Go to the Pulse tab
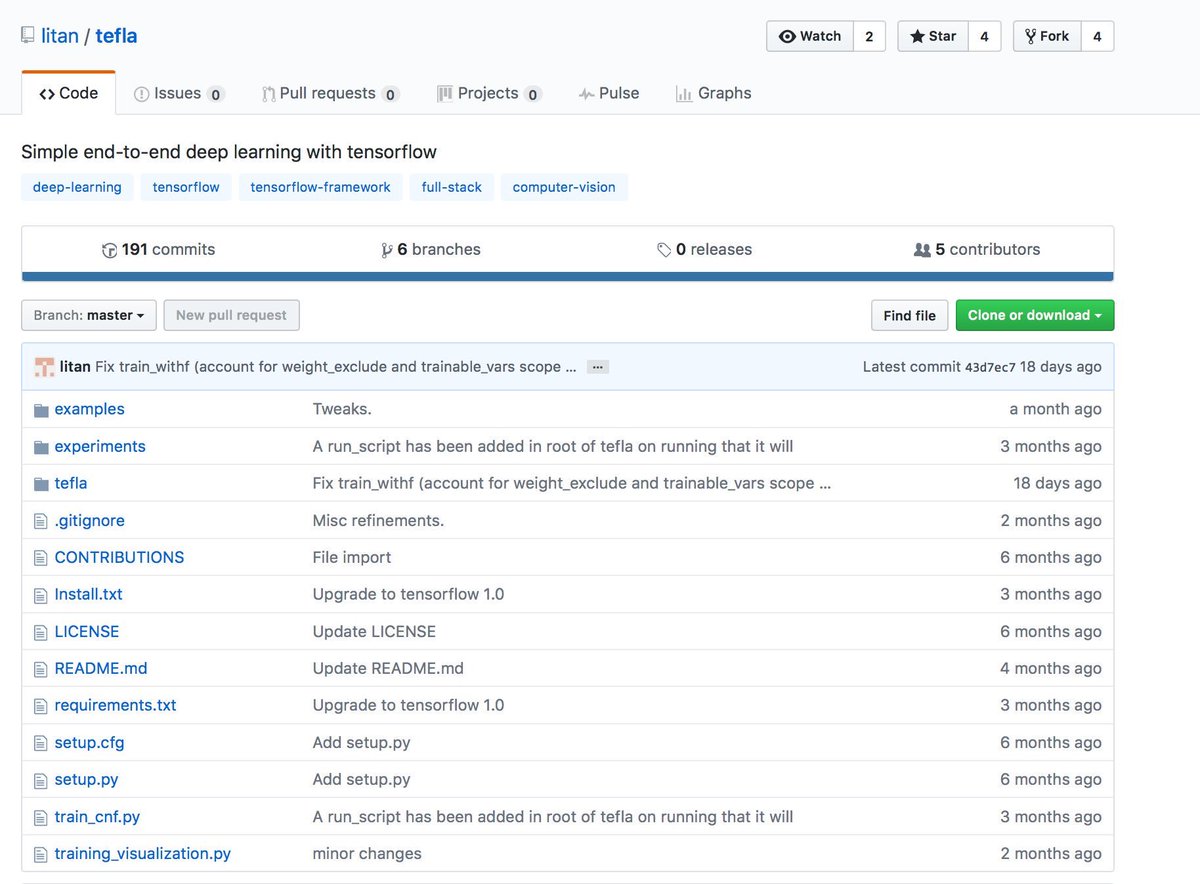Screen dimensions: 1200x884 tap(609, 93)
